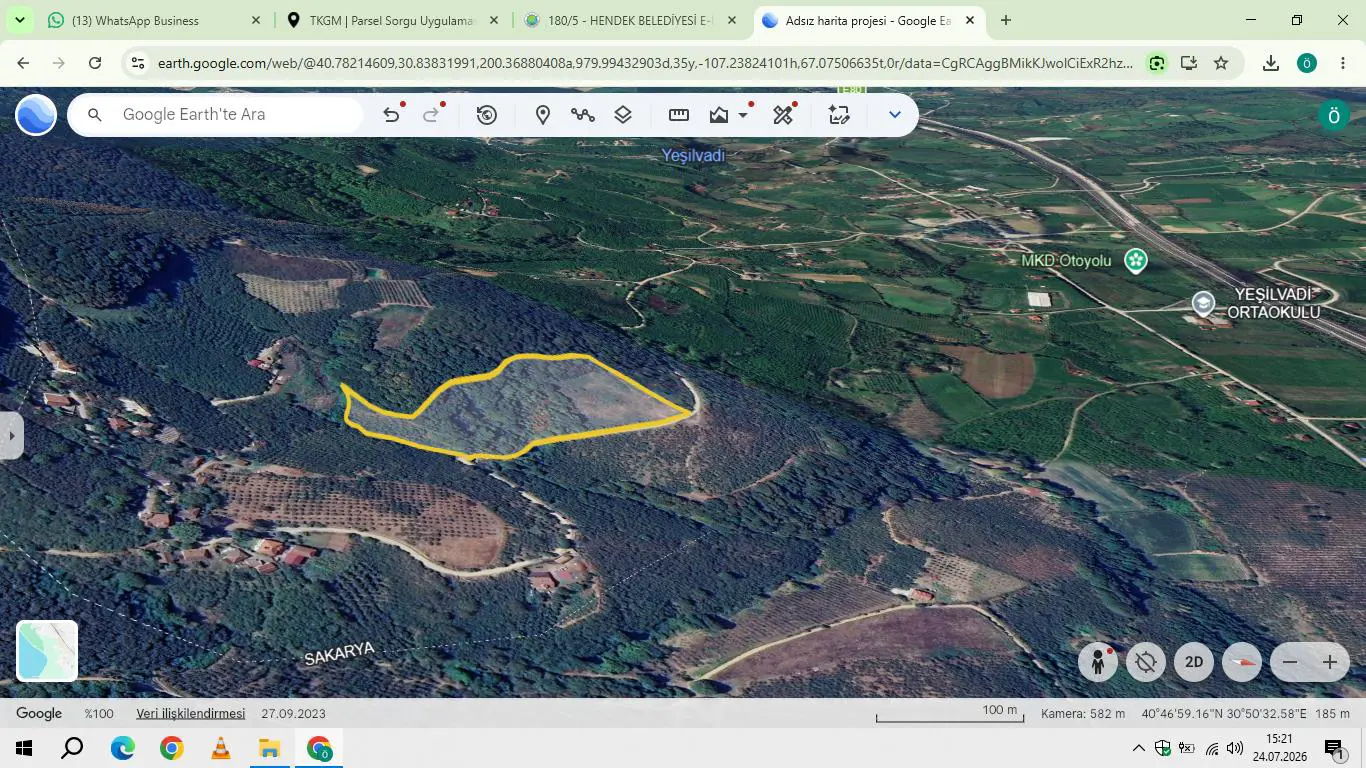Viewport: 1366px width, 768px height.
Task: Toggle the crossed-out location target button
Action: [x=1146, y=662]
